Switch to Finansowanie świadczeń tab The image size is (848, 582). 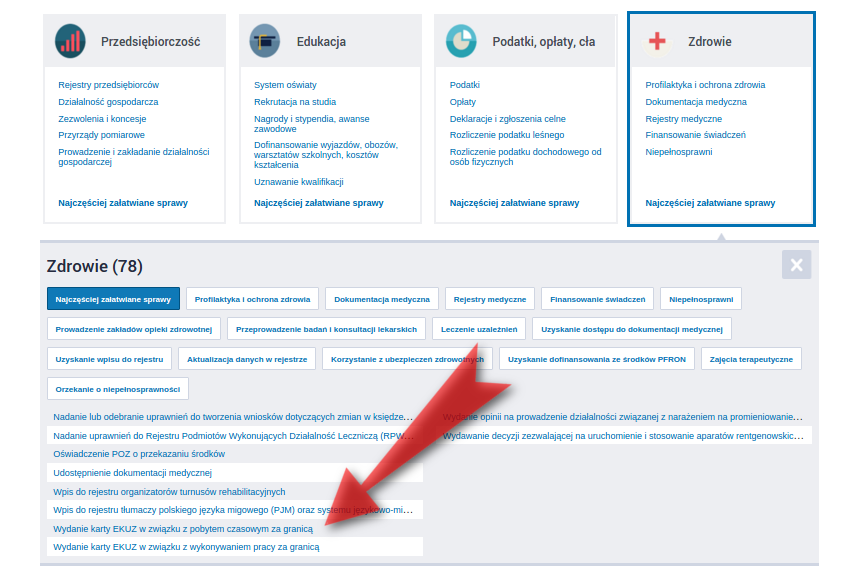[x=598, y=299]
